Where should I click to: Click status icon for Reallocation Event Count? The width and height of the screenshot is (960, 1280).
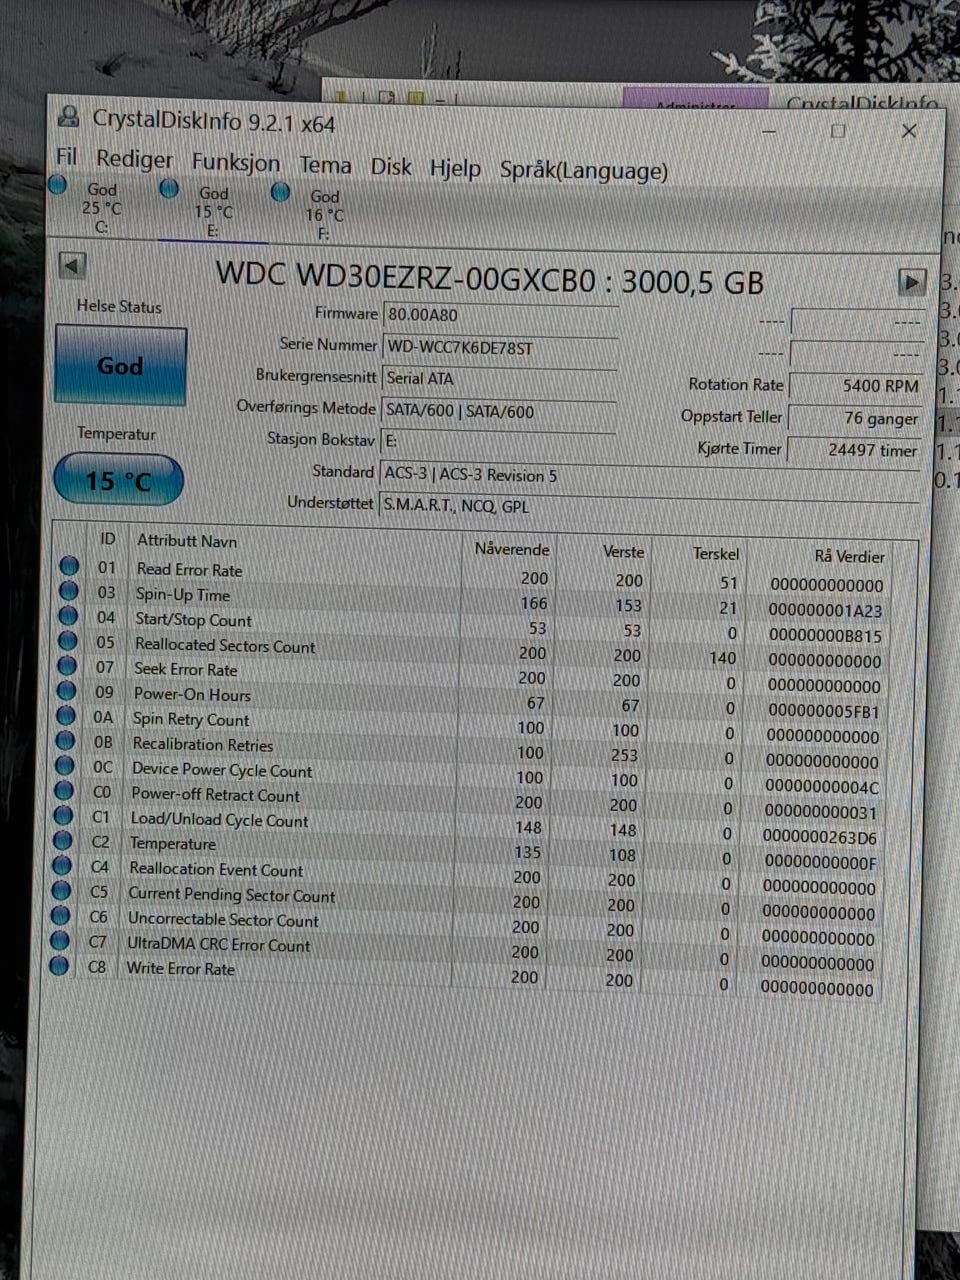62,866
